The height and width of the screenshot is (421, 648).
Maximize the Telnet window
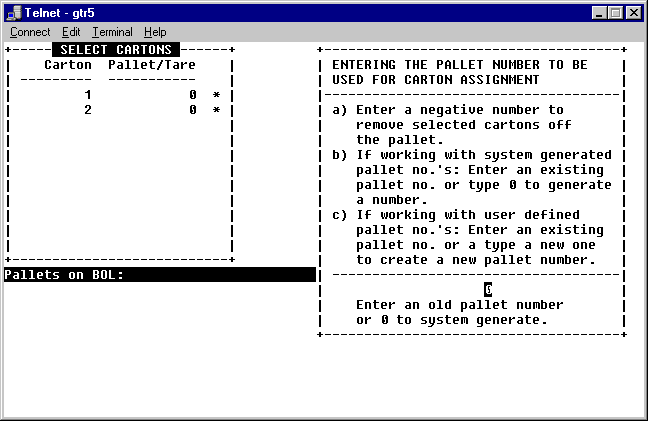tap(615, 12)
